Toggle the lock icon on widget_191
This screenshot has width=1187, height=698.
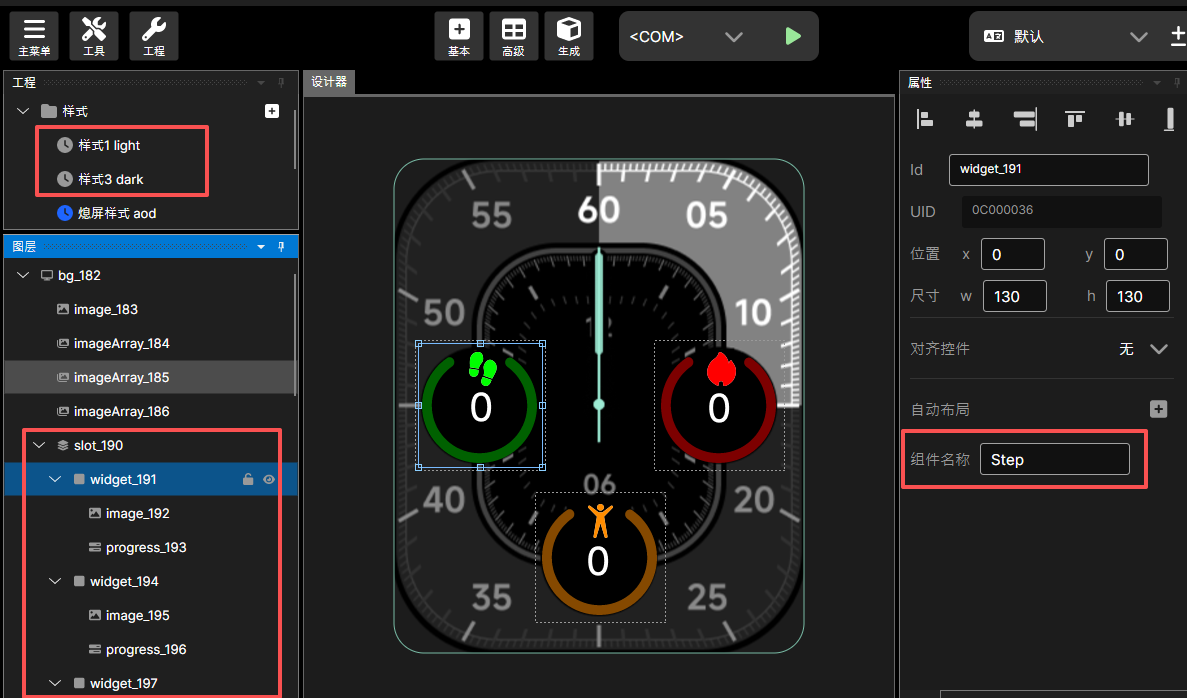point(248,480)
